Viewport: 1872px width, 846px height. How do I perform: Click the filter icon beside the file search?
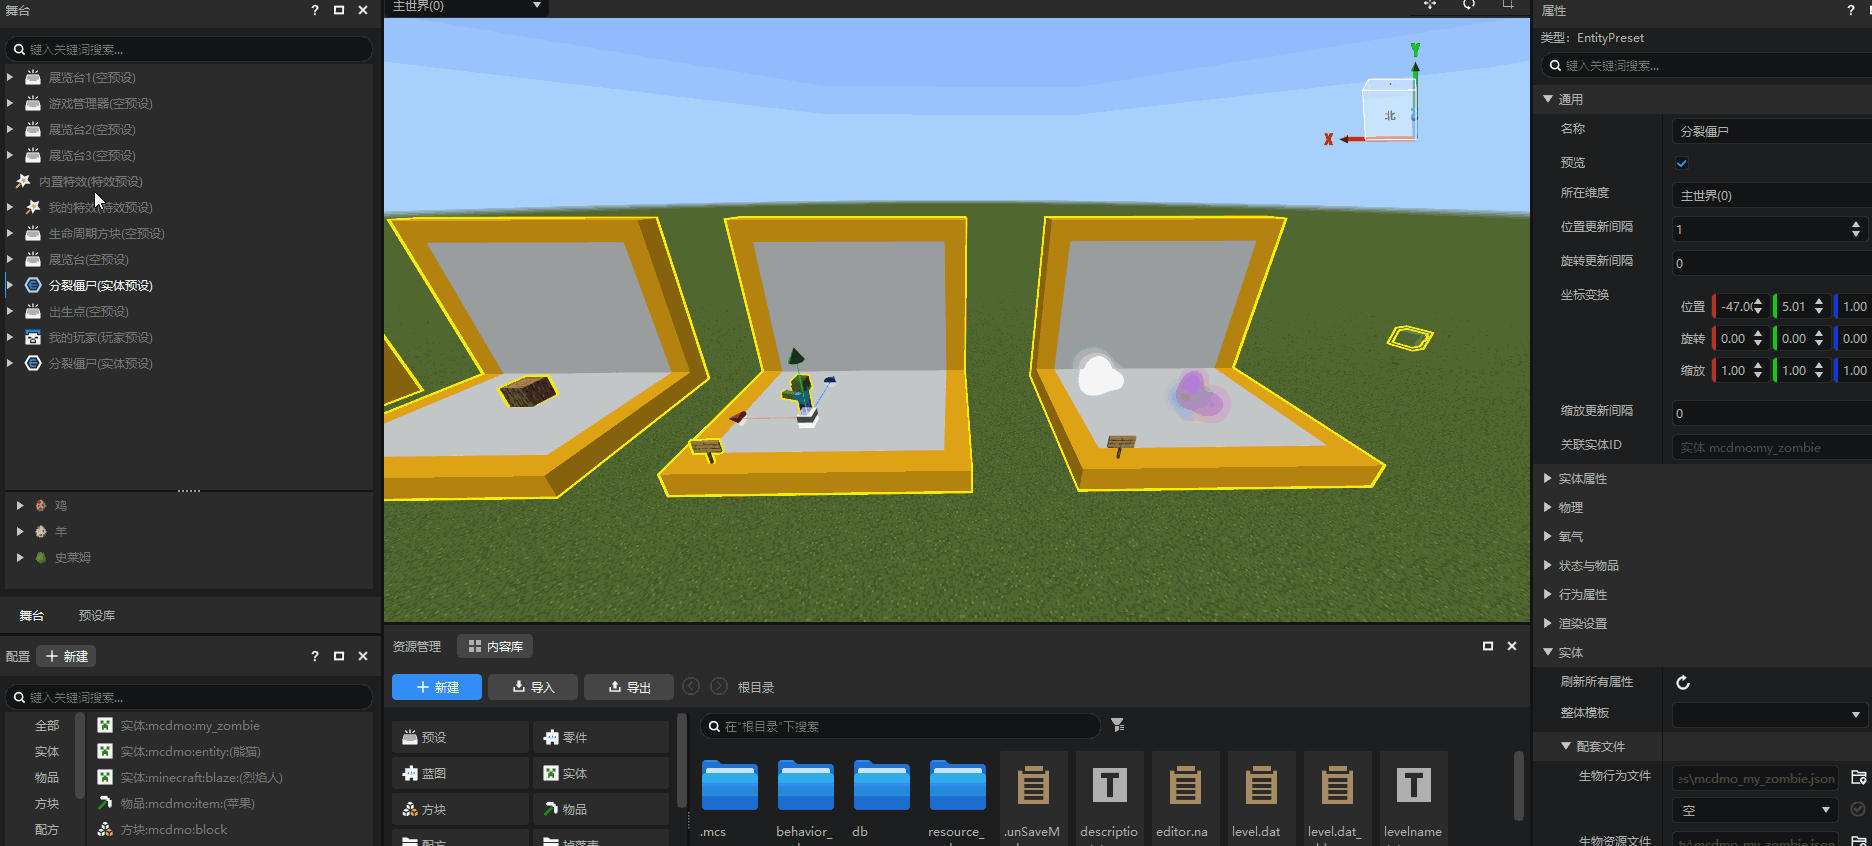pyautogui.click(x=1118, y=725)
